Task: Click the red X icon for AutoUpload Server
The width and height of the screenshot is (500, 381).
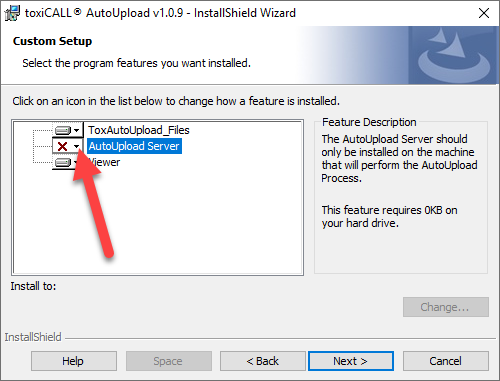Action: (x=62, y=146)
